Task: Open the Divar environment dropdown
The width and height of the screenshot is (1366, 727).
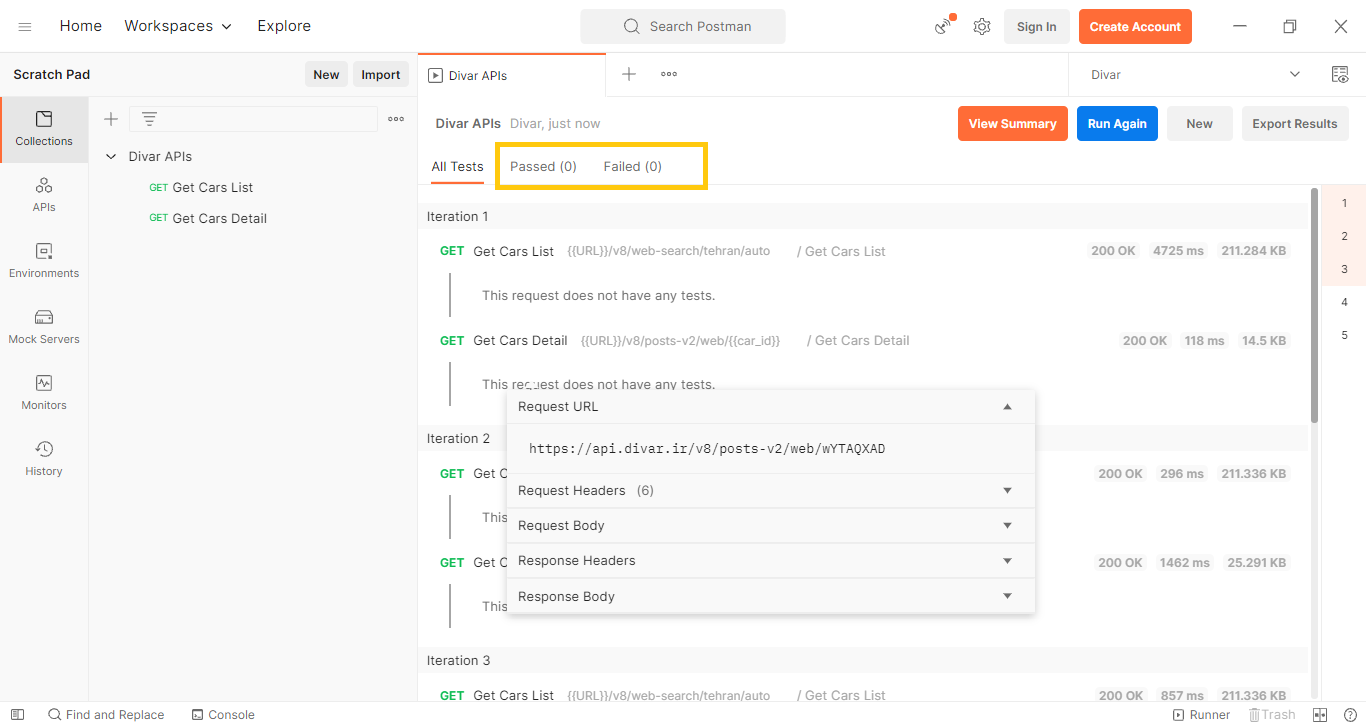Action: 1195,75
